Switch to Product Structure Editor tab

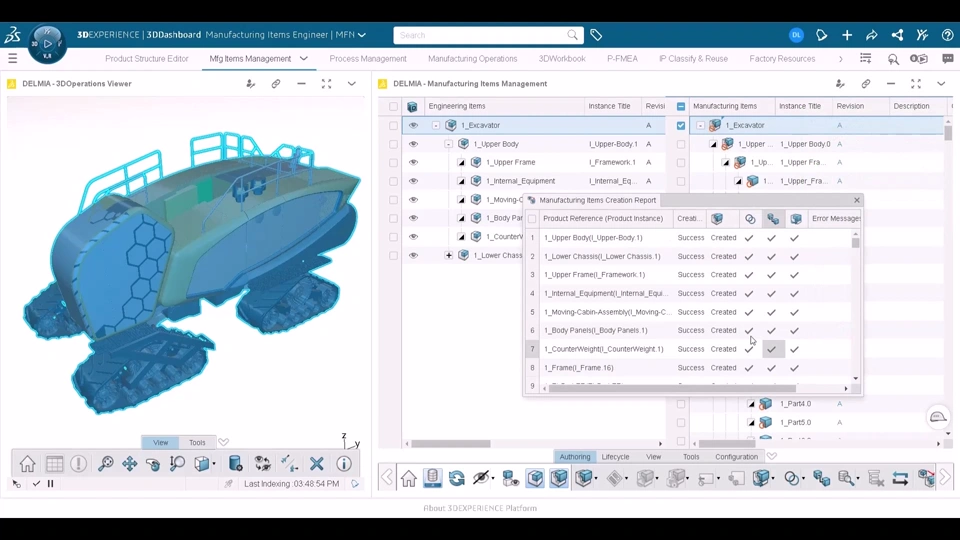pos(146,59)
